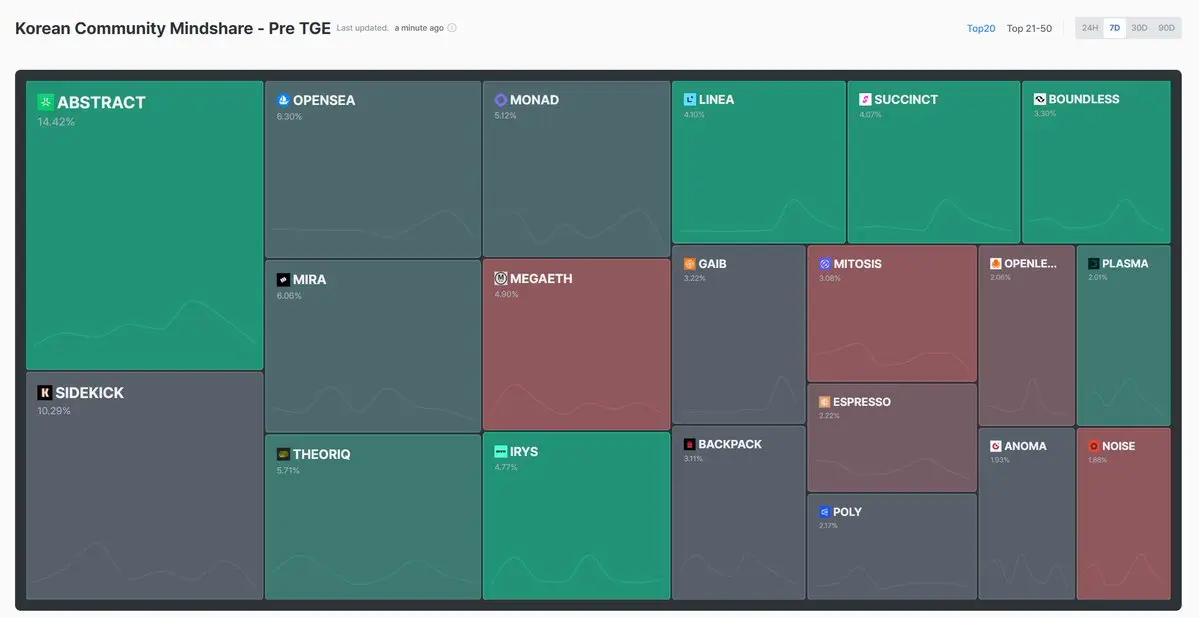
Task: Open the ANOMA name label
Action: click(1025, 446)
